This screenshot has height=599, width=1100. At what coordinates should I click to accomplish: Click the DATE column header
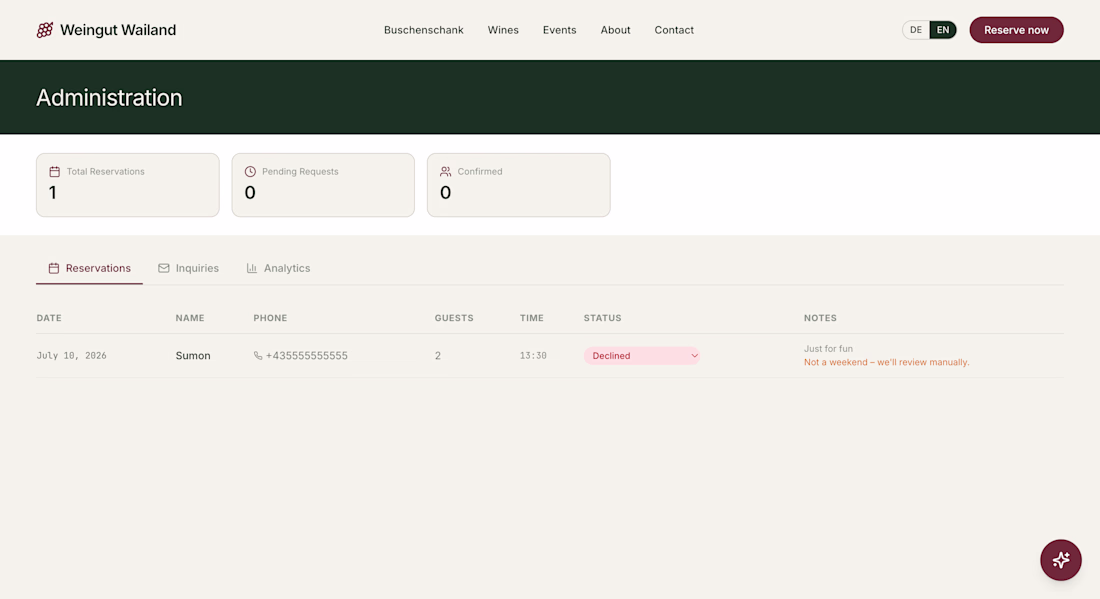click(x=49, y=318)
